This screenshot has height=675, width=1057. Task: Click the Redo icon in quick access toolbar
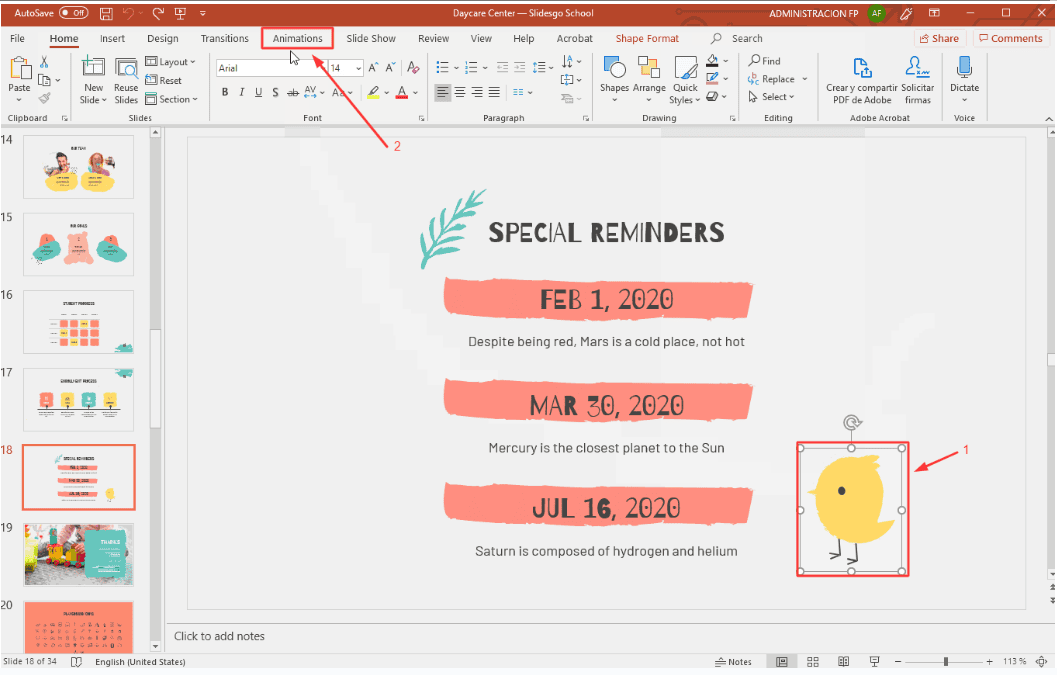click(x=158, y=13)
